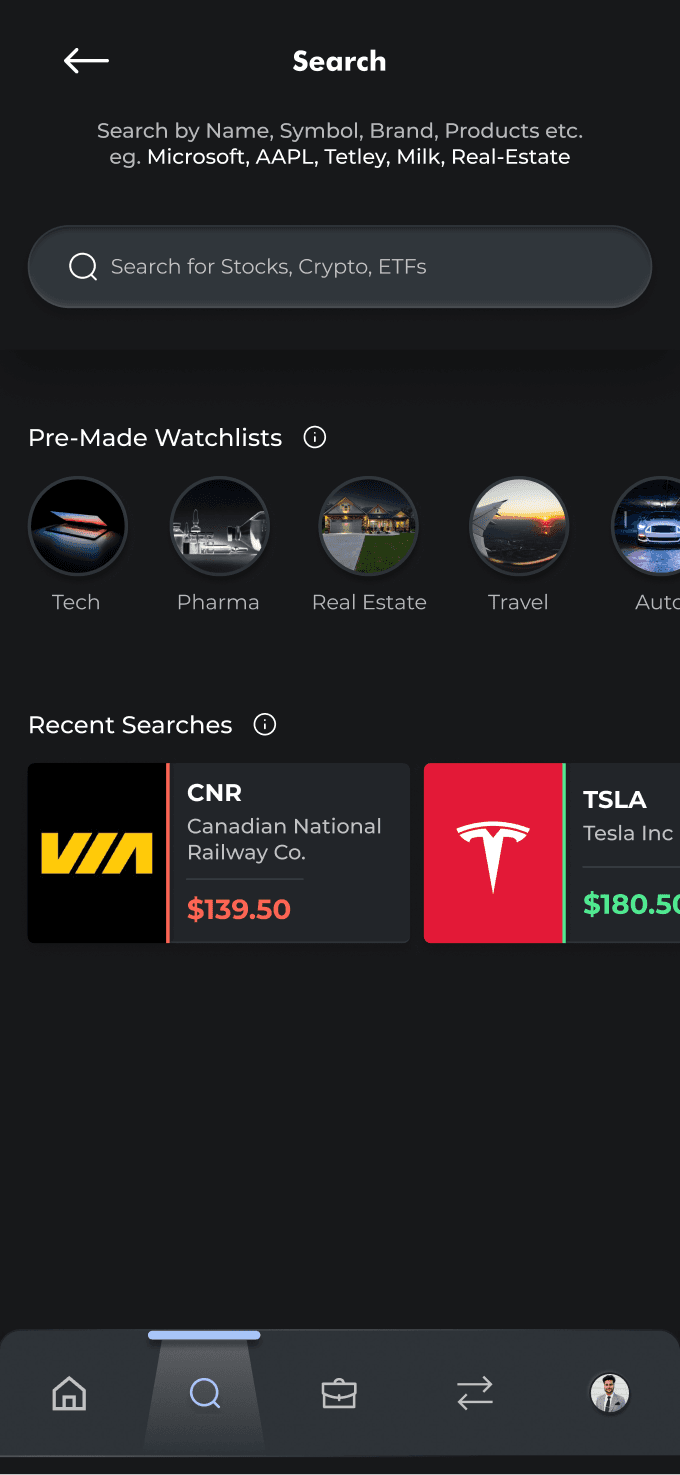Viewport: 680px width, 1475px height.
Task: Open info icon beside Pre-Made Watchlists
Action: [x=315, y=437]
